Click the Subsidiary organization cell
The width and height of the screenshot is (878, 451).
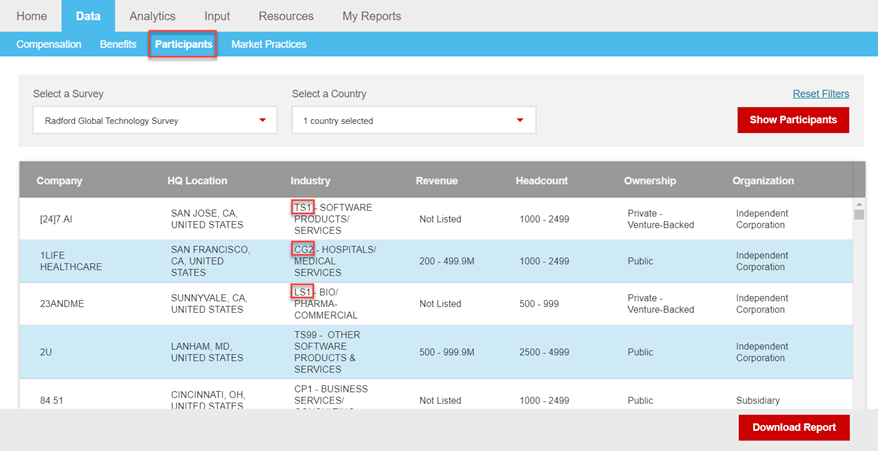[758, 401]
